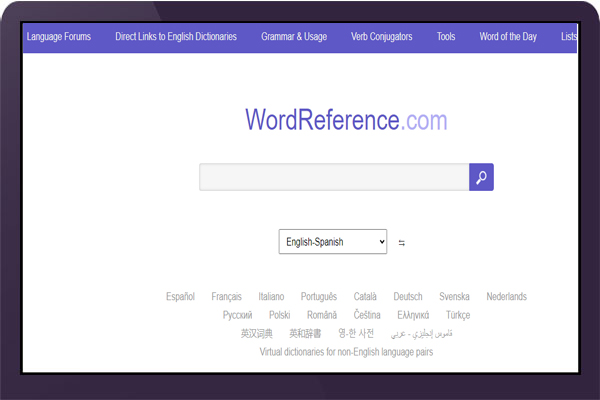Switch site language to Português

click(319, 297)
